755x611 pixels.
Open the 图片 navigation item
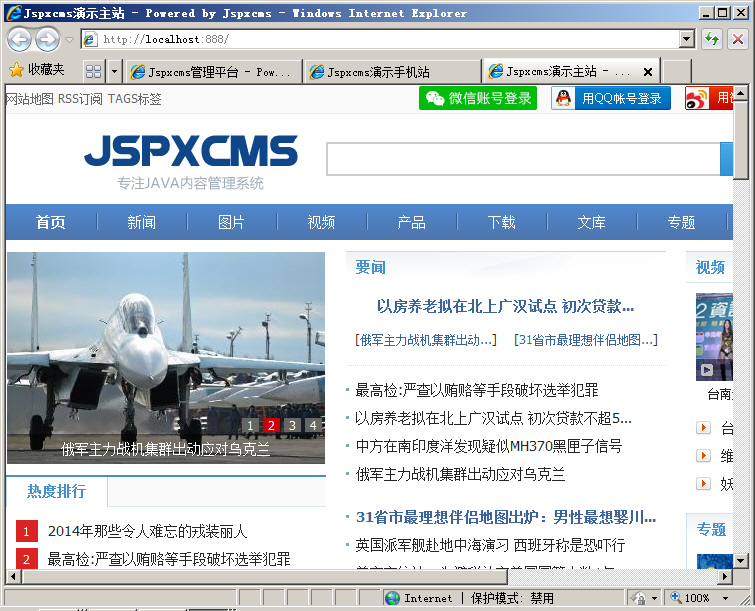point(232,222)
